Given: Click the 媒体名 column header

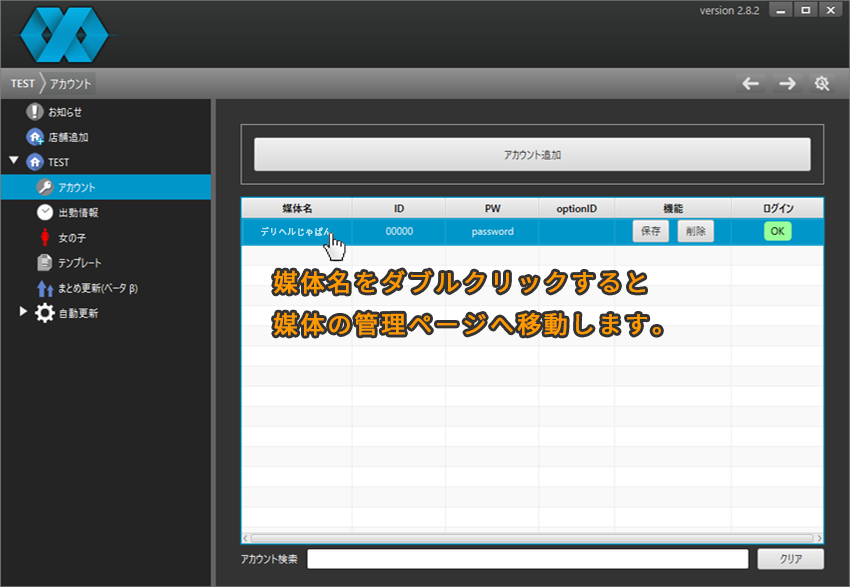Looking at the screenshot, I should coord(297,208).
